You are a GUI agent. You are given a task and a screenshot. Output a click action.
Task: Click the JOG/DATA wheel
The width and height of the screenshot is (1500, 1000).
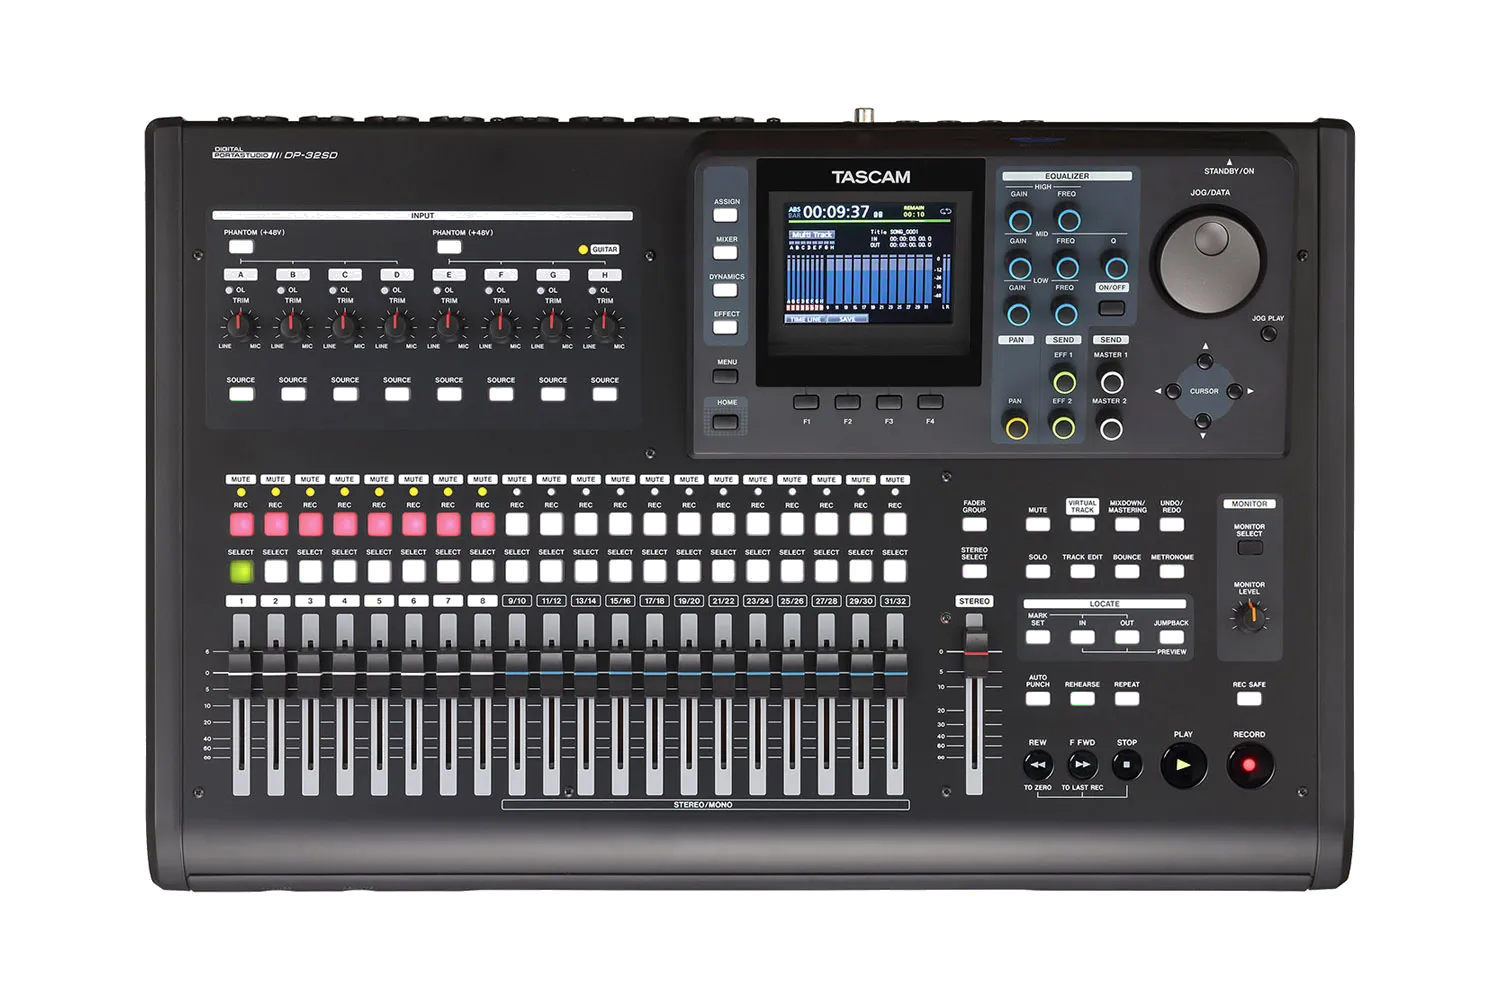point(1210,262)
